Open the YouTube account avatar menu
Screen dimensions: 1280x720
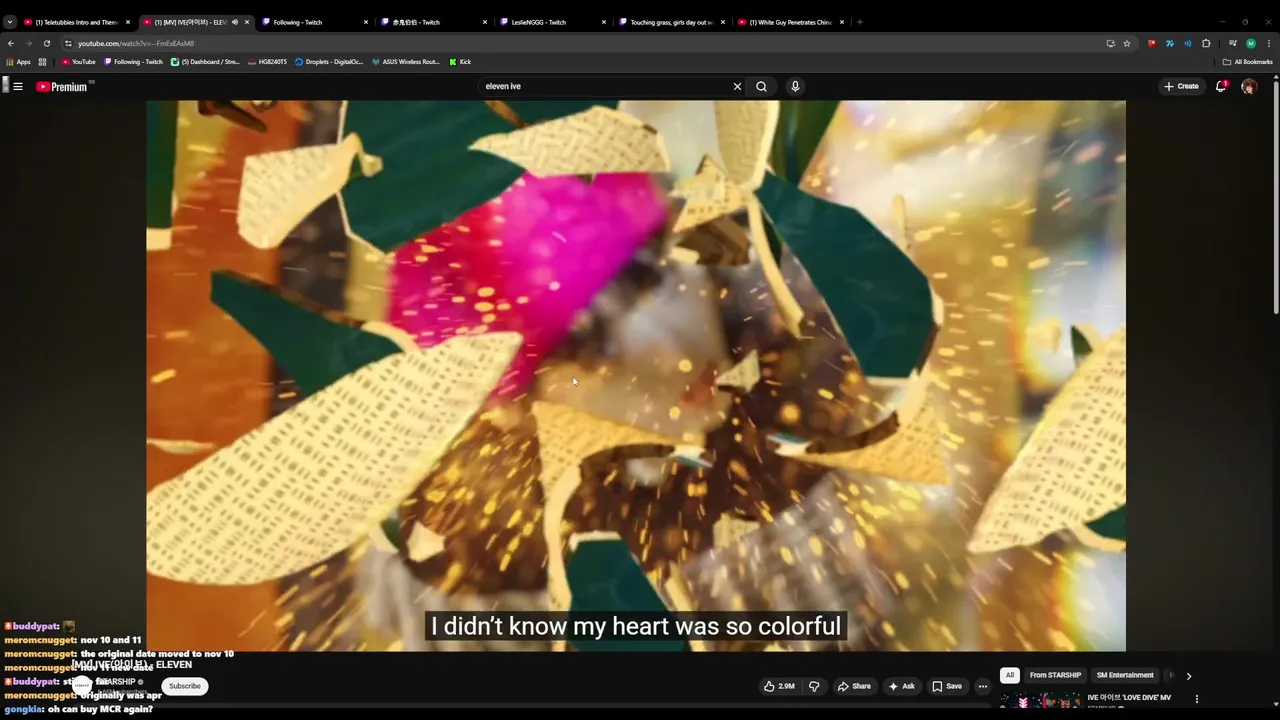[1249, 87]
